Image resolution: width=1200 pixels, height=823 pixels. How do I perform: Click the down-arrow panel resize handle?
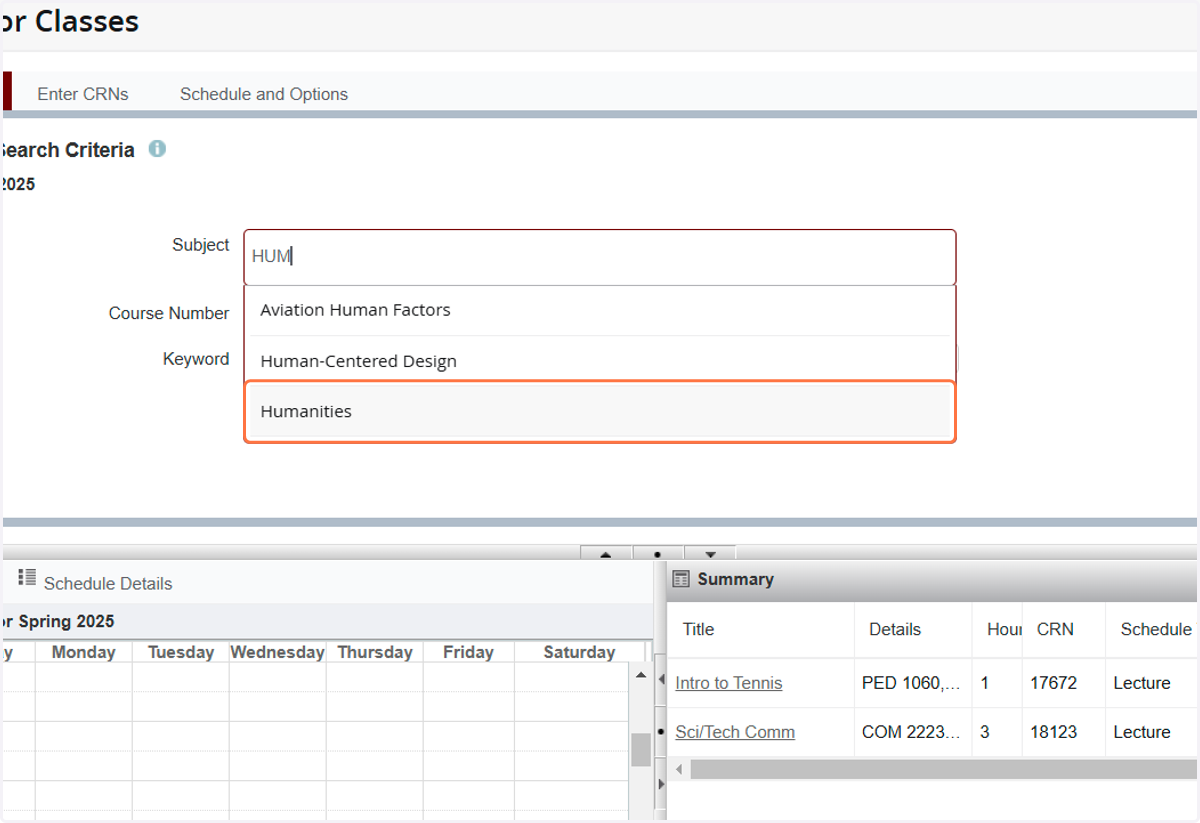pos(710,553)
